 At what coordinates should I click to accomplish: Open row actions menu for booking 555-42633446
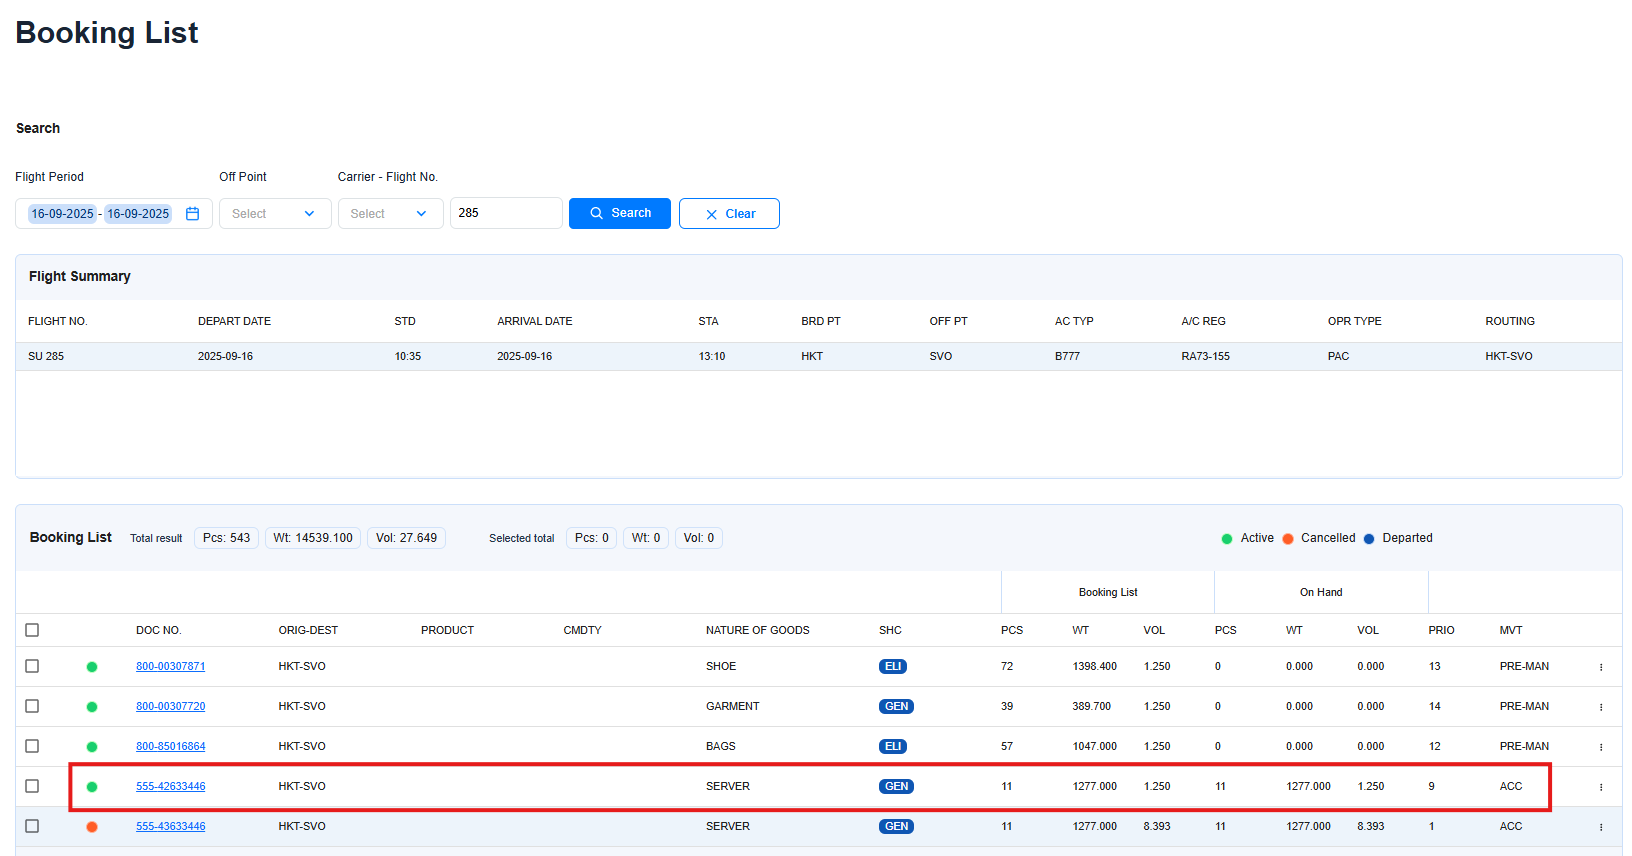[1601, 787]
